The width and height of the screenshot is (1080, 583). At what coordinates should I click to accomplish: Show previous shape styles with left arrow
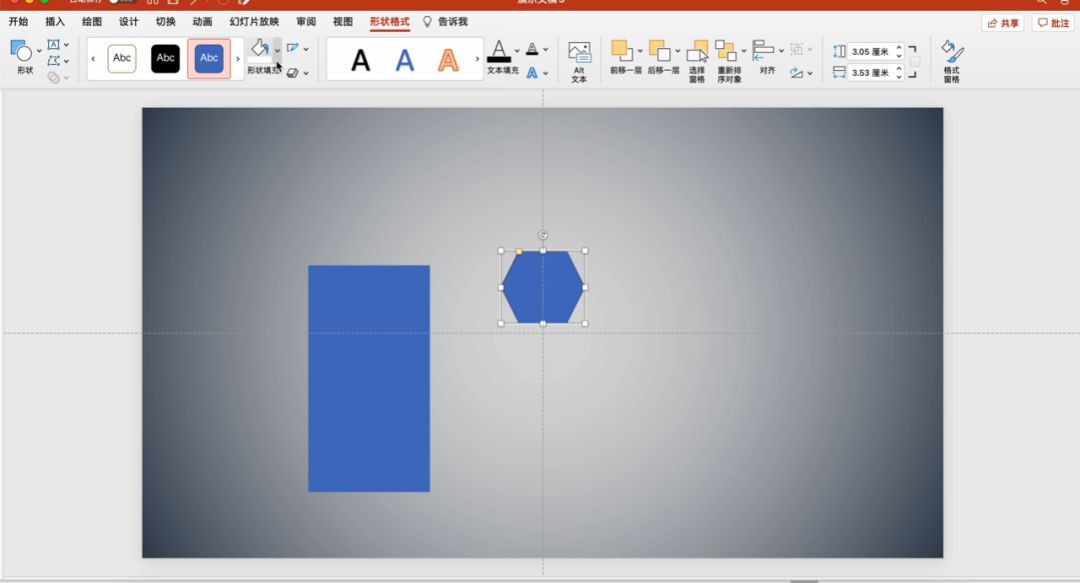93,59
